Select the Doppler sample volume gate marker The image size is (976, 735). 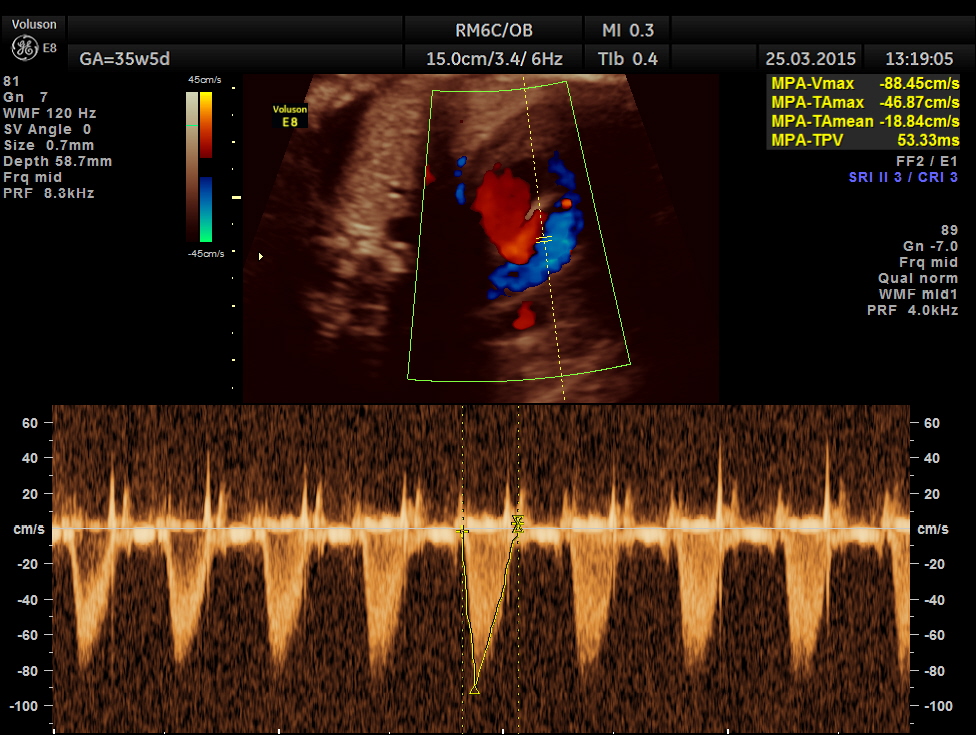pyautogui.click(x=544, y=239)
